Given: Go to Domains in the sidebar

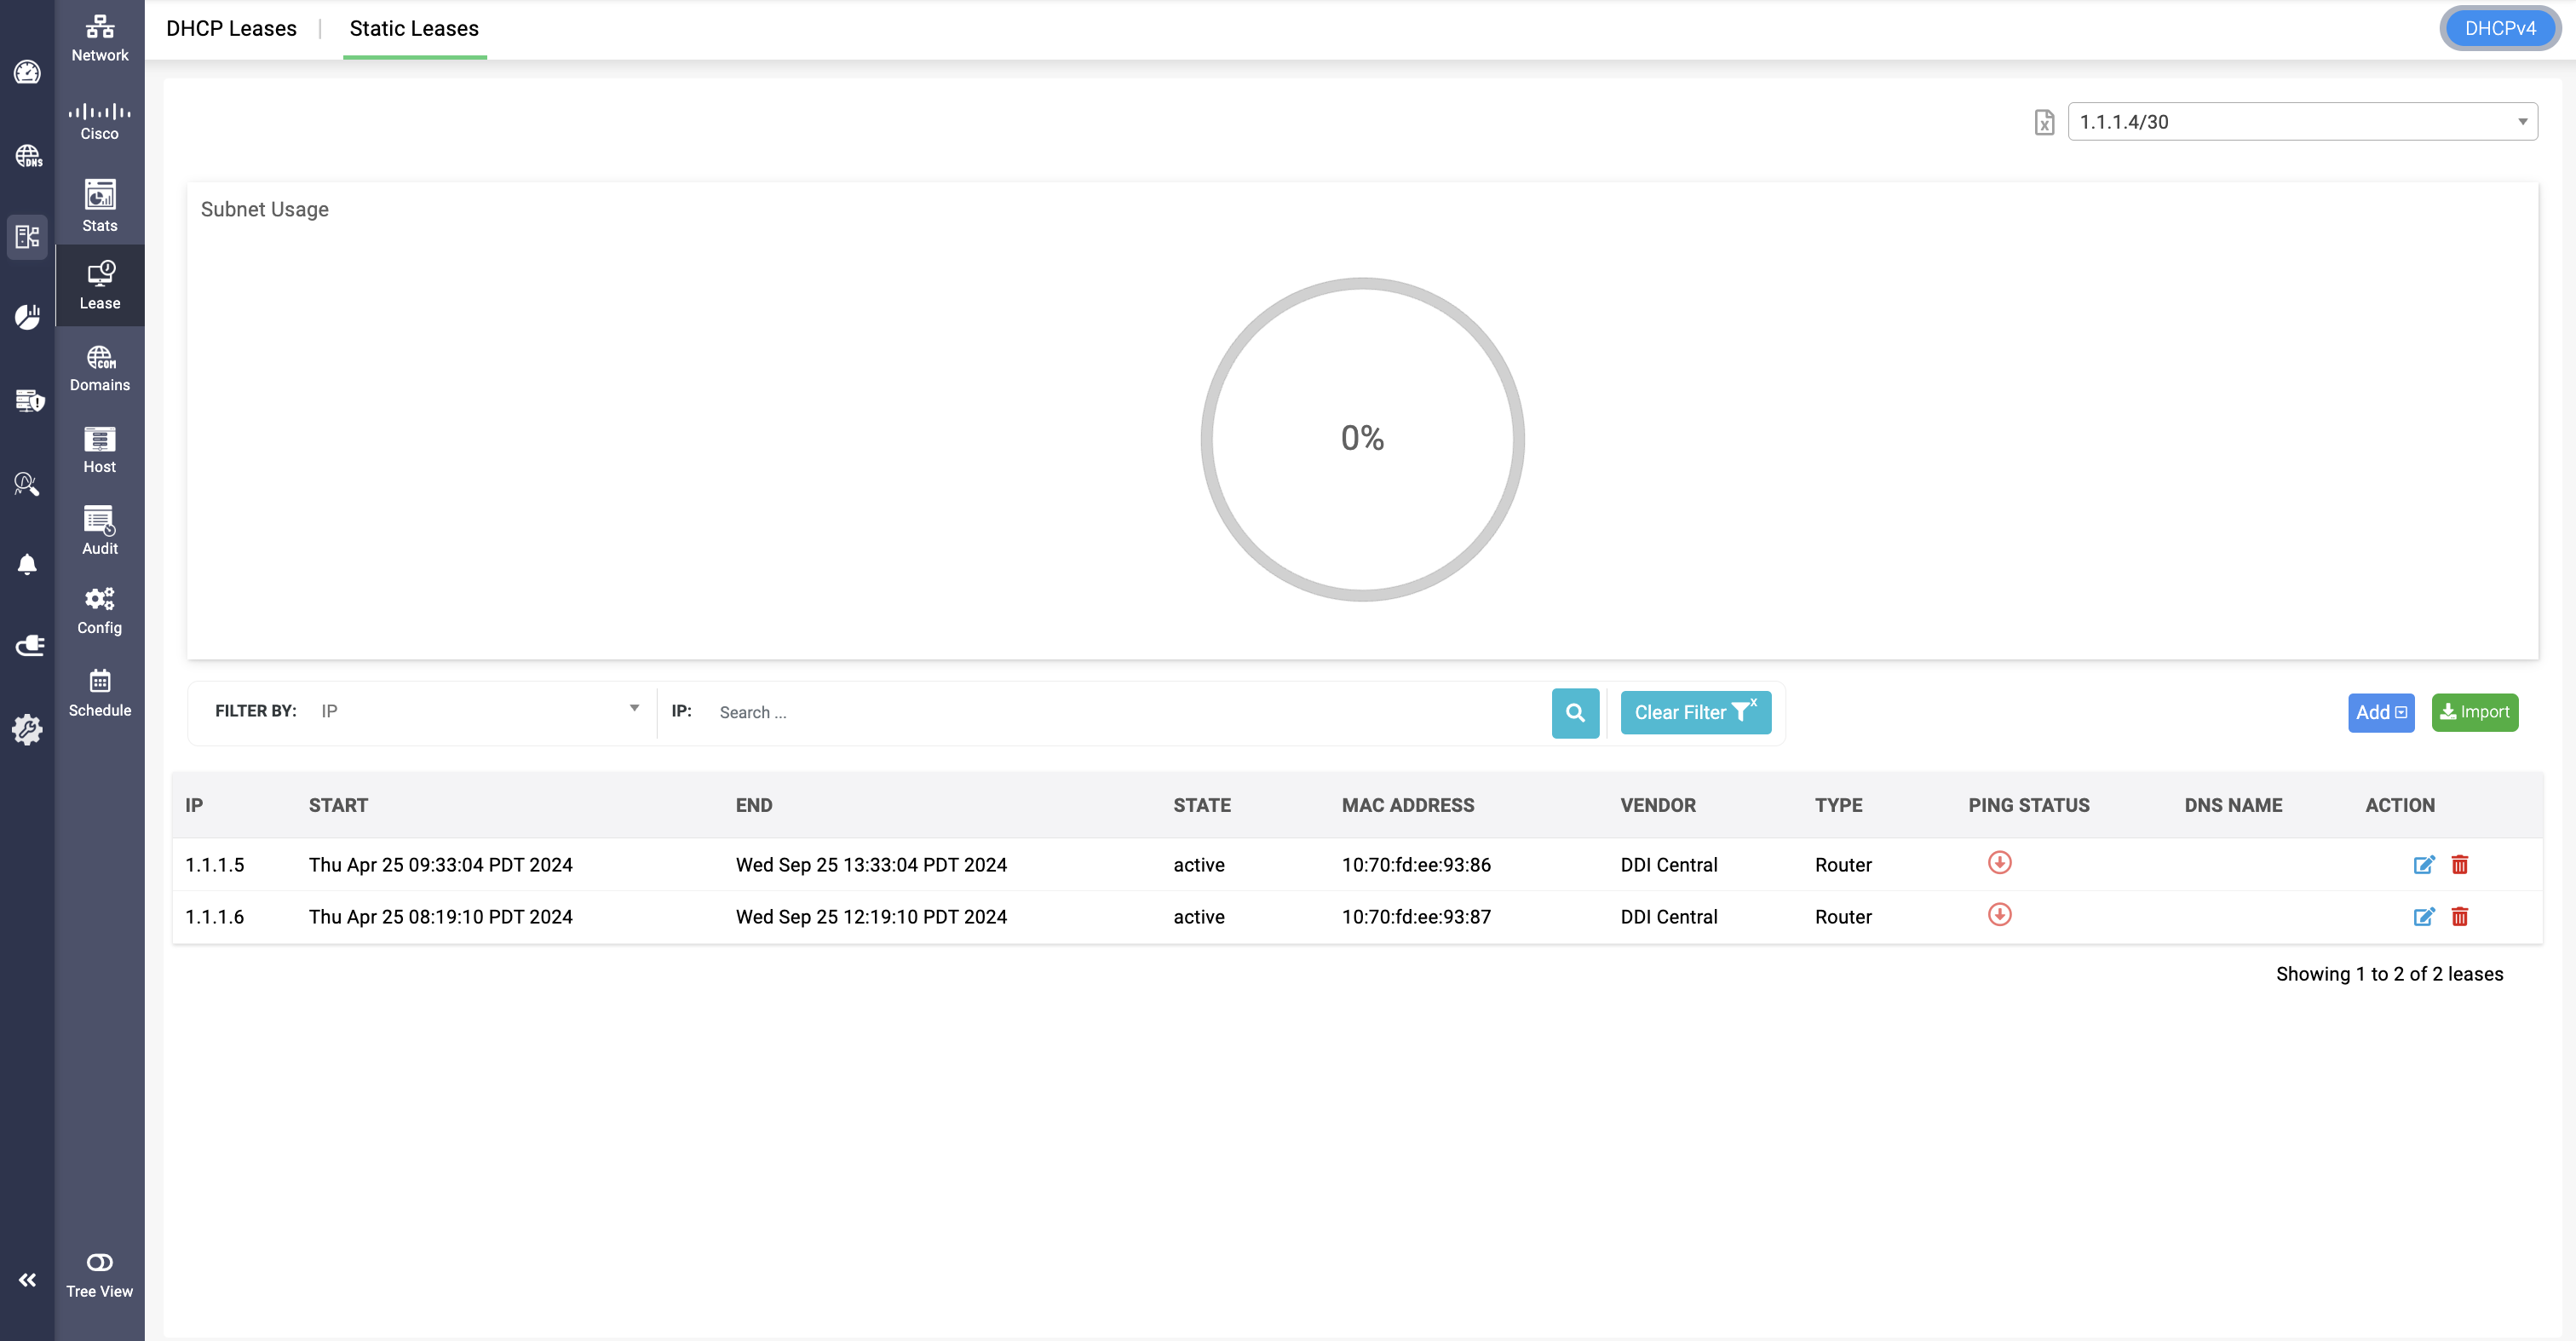Looking at the screenshot, I should tap(99, 367).
